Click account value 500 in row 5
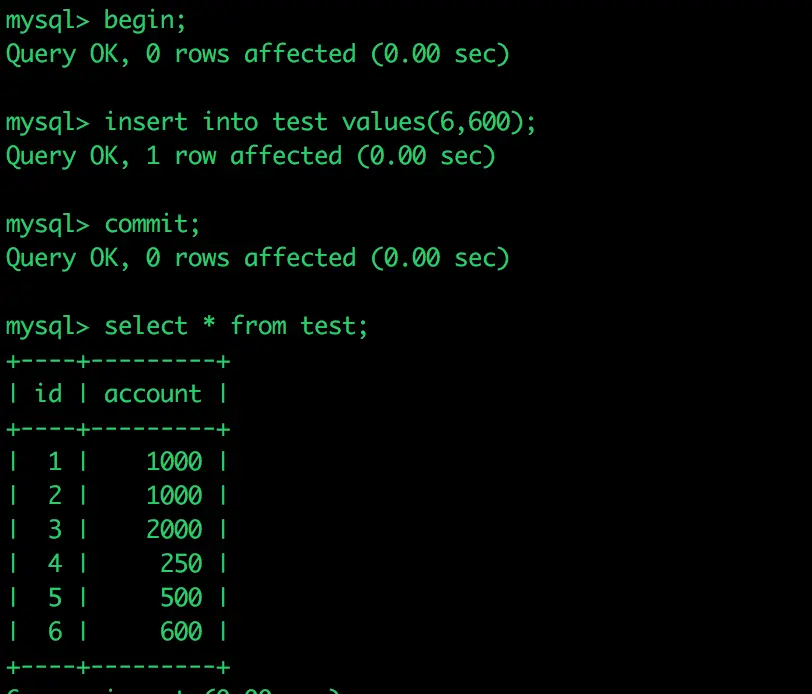 click(181, 598)
